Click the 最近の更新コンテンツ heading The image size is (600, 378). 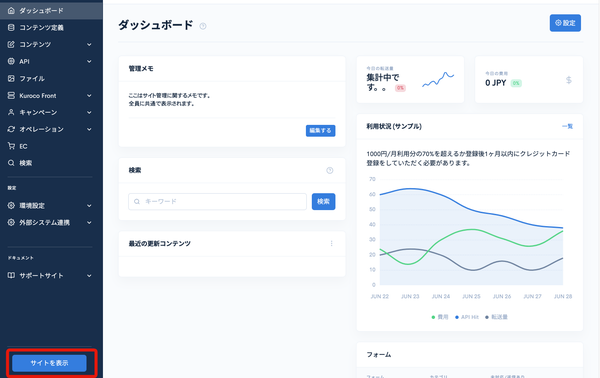tap(160, 243)
